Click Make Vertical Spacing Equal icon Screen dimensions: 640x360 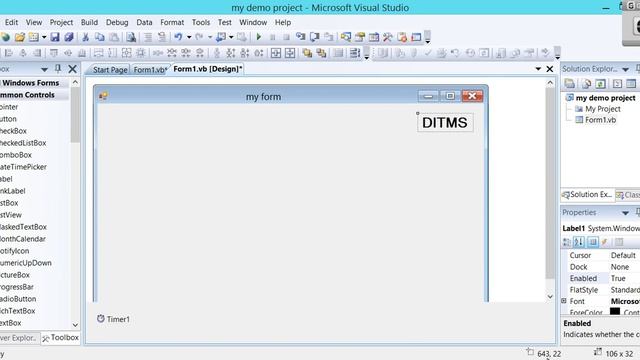217,53
